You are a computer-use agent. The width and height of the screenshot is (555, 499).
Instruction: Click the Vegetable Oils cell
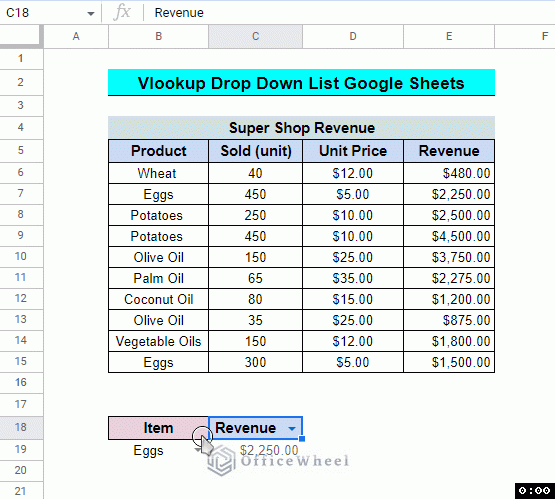click(158, 341)
